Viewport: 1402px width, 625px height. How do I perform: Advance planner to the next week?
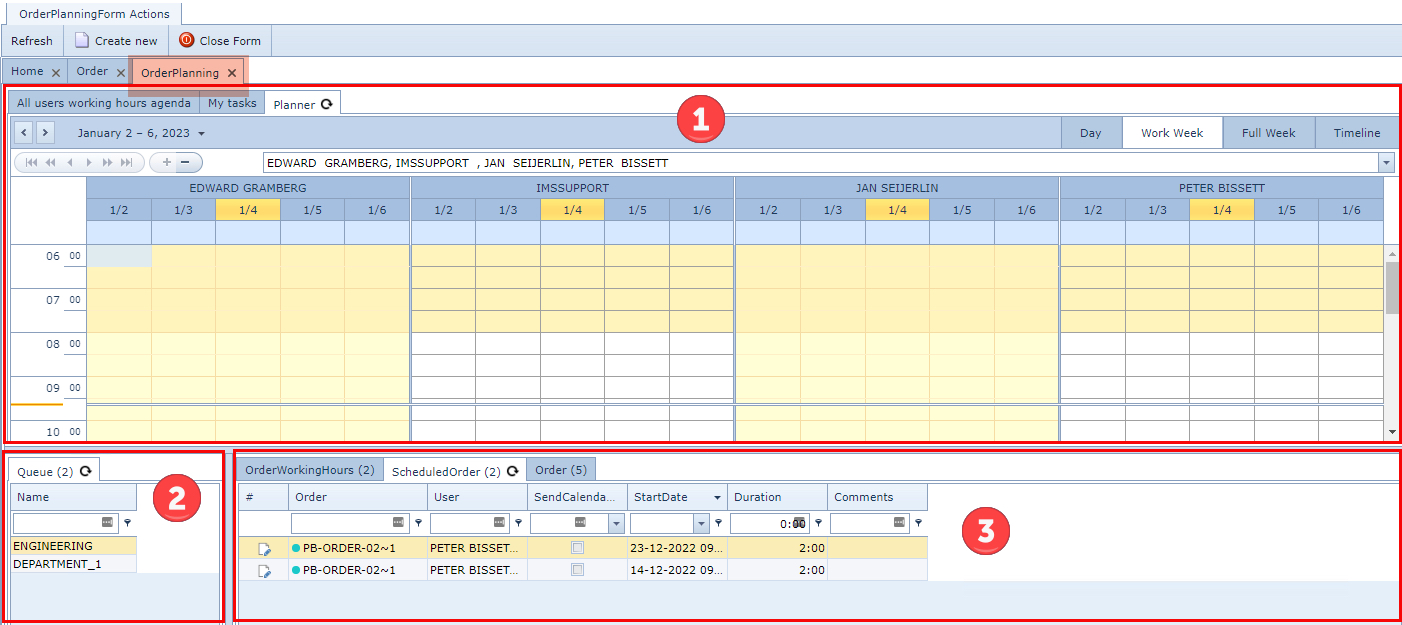click(x=45, y=133)
